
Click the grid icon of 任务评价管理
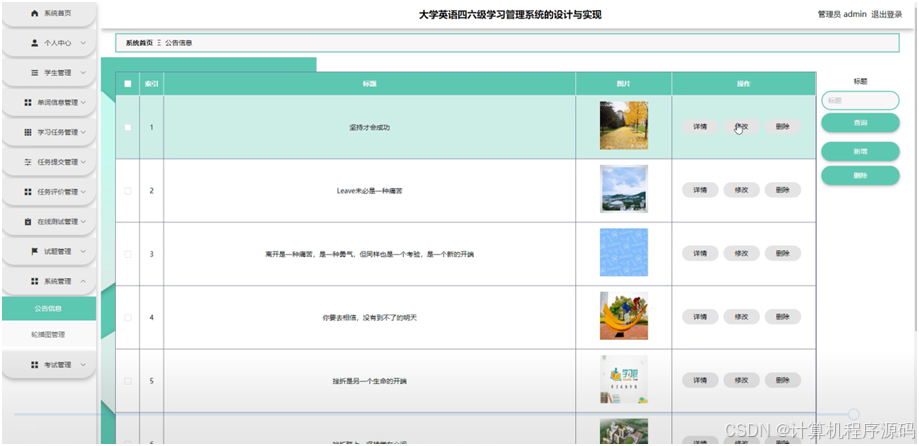[x=28, y=192]
